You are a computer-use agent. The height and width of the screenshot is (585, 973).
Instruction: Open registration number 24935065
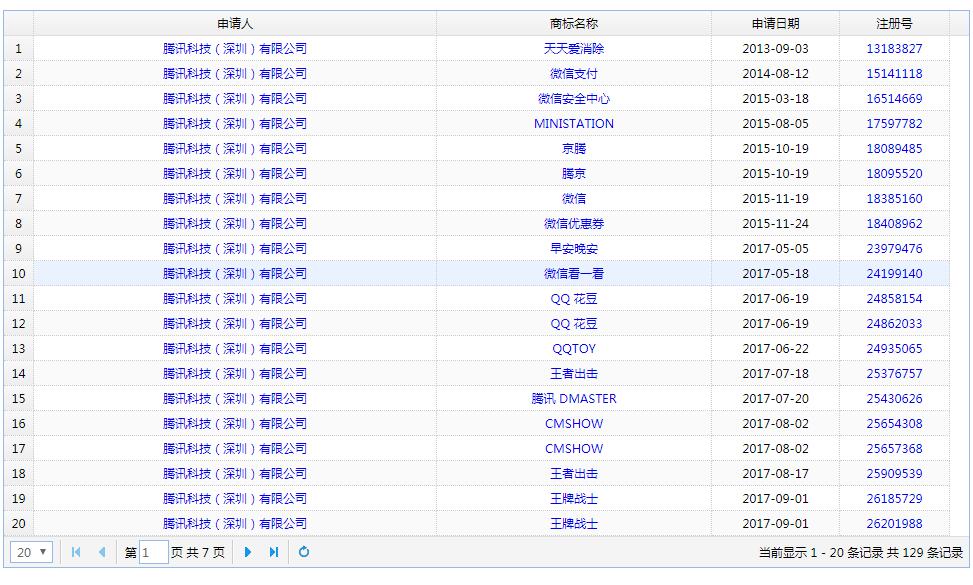[x=894, y=349]
